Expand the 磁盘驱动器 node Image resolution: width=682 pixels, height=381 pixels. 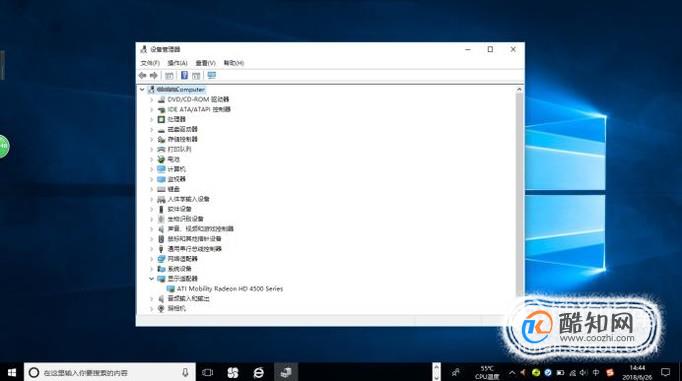pos(152,130)
